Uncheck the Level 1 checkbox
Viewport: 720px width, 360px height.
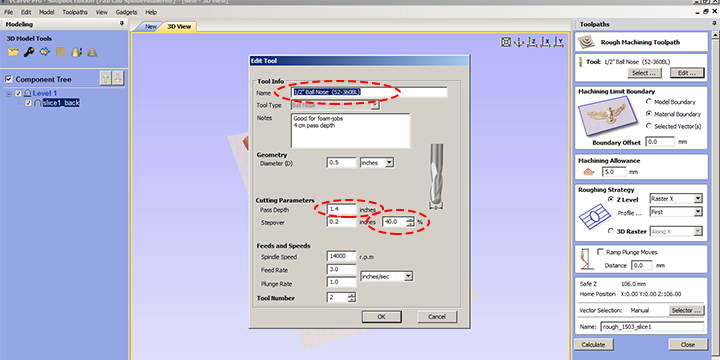click(x=18, y=94)
